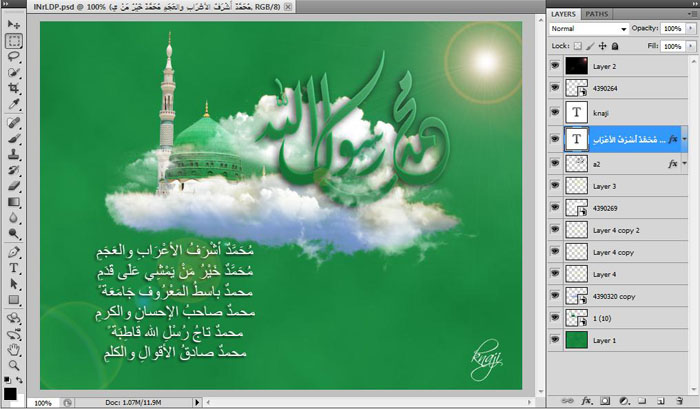The image size is (700, 409).
Task: Click the Fill percentage field
Action: [671, 46]
